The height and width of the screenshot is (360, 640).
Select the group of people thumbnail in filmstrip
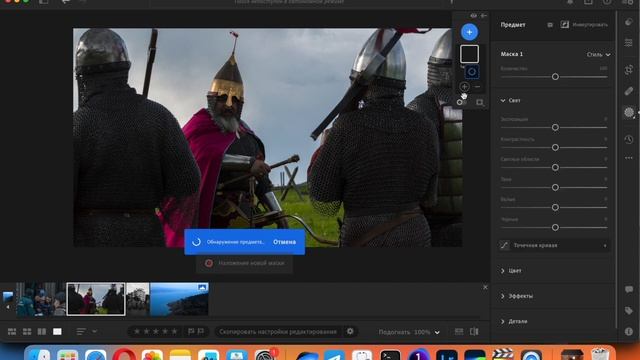pyautogui.click(x=40, y=299)
